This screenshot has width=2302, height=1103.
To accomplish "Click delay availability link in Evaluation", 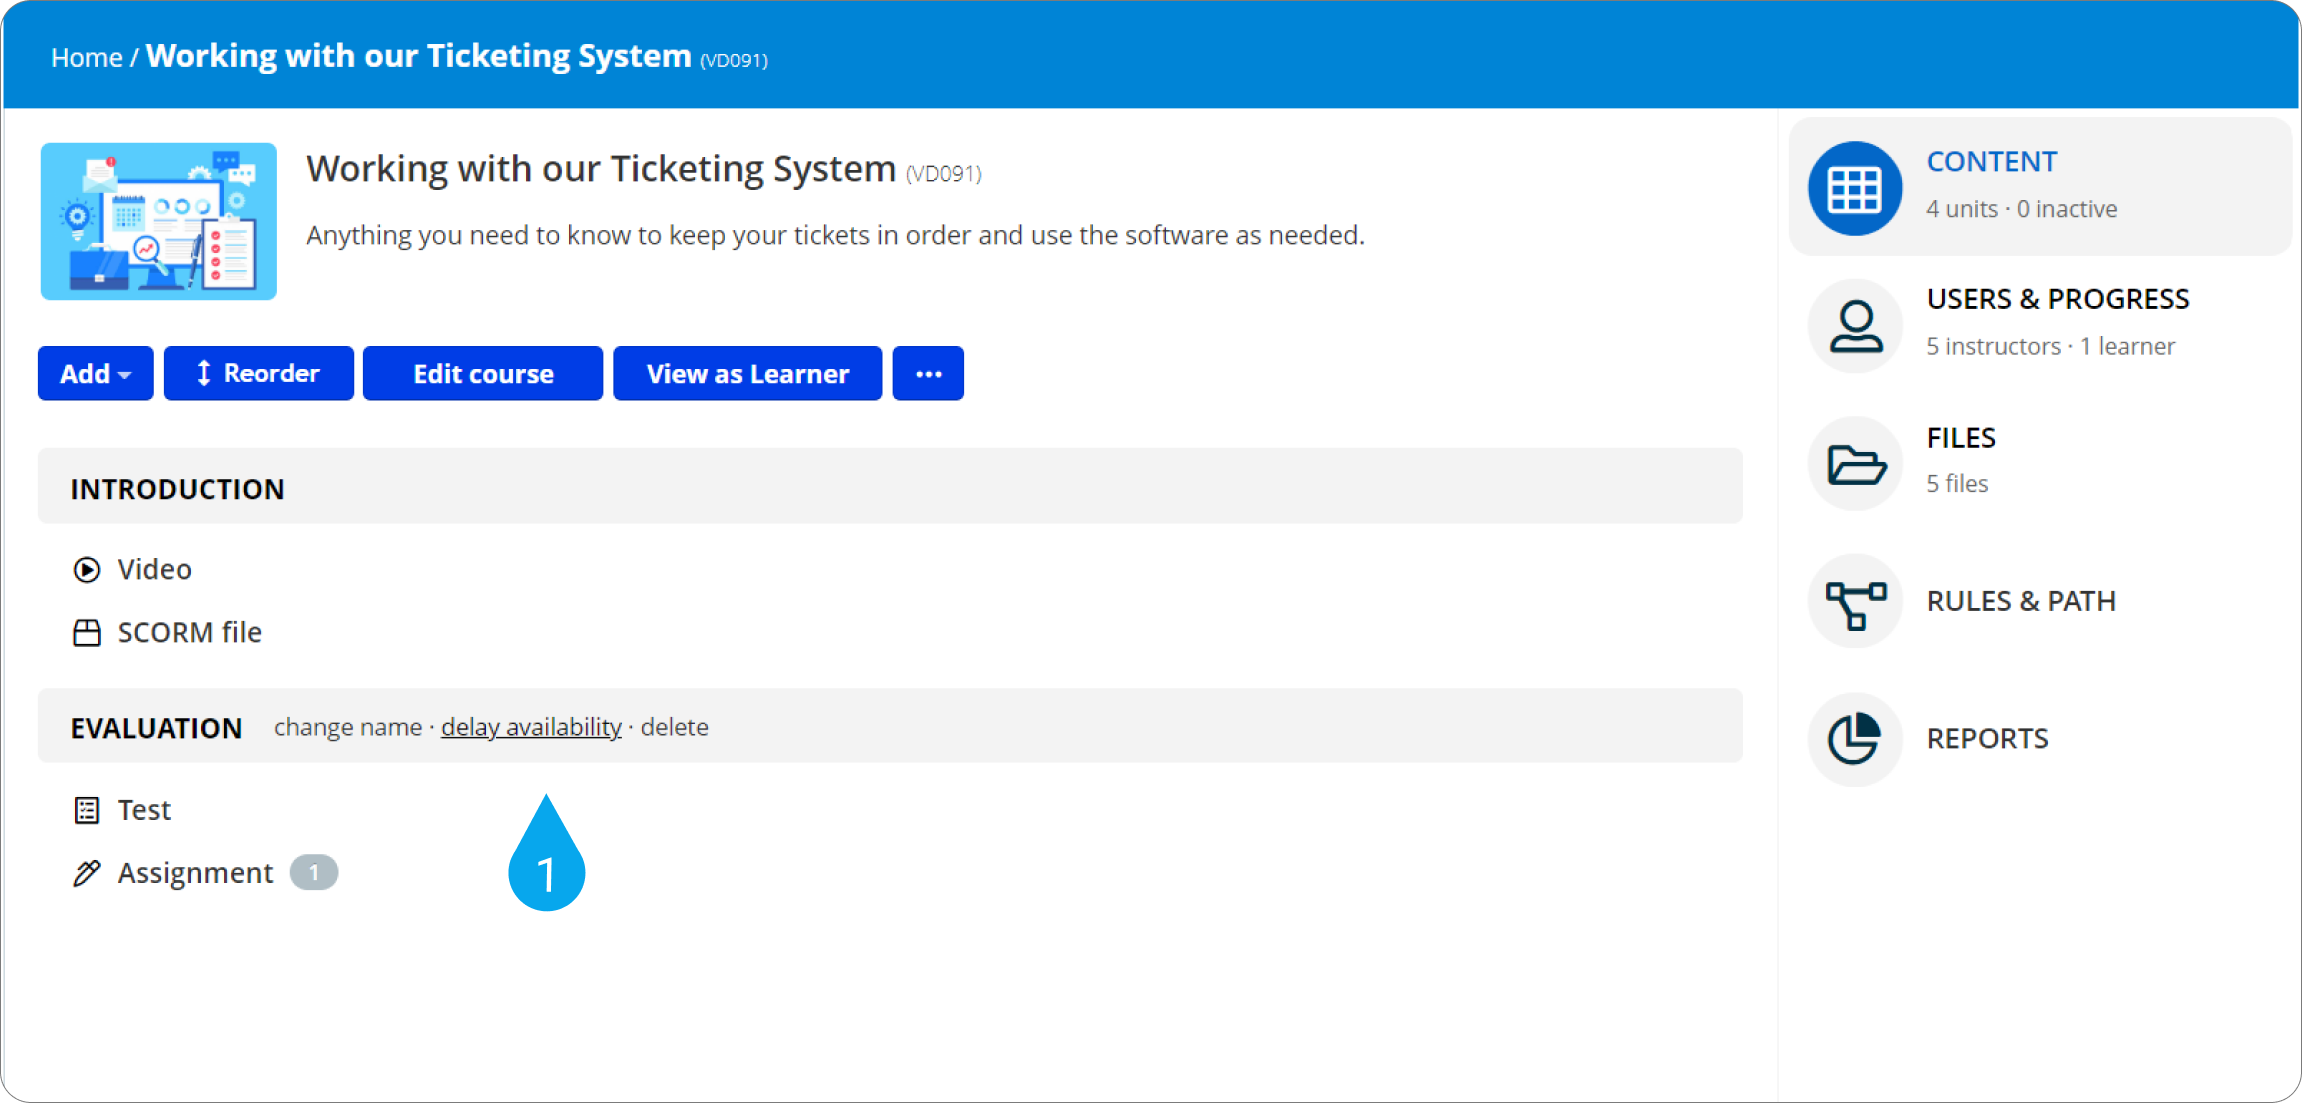I will click(x=531, y=727).
